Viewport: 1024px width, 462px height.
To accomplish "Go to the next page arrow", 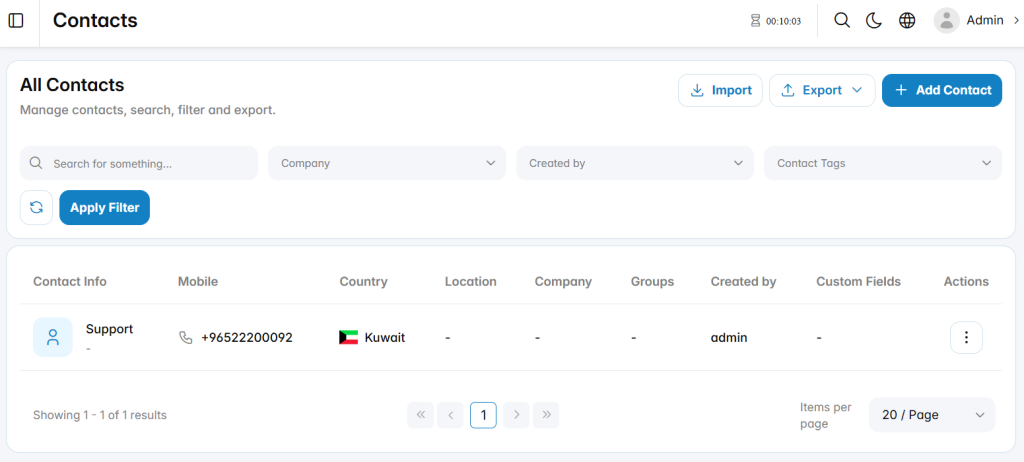I will [516, 415].
